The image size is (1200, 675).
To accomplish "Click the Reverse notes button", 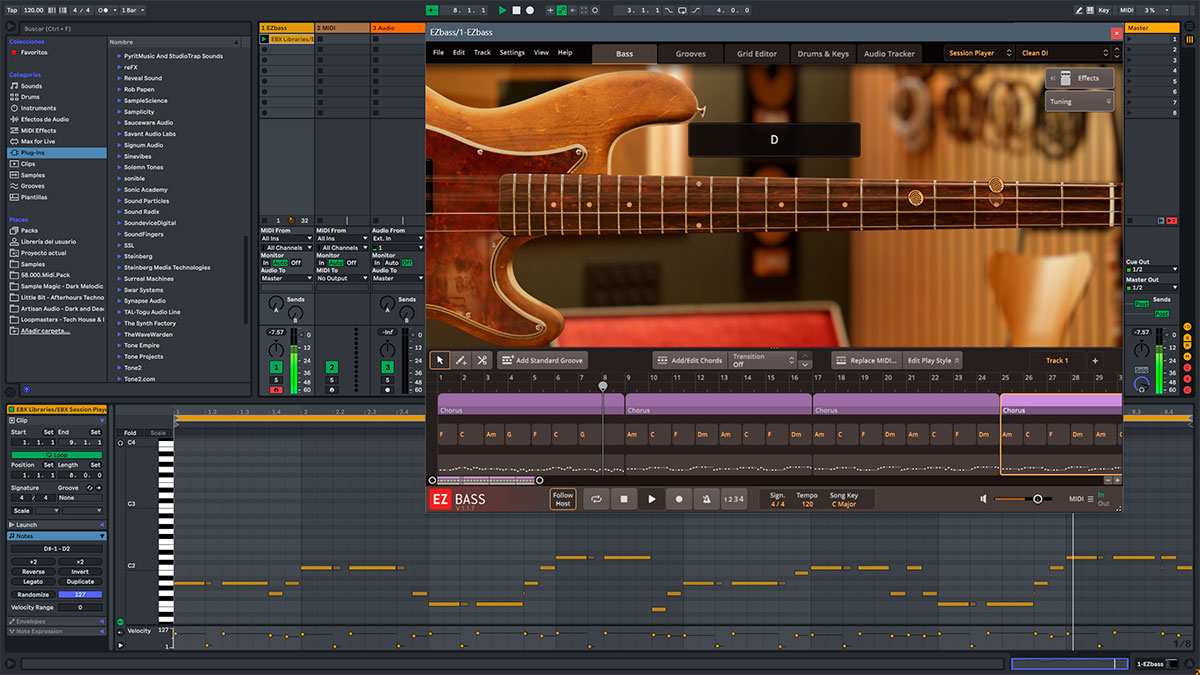I will (33, 572).
